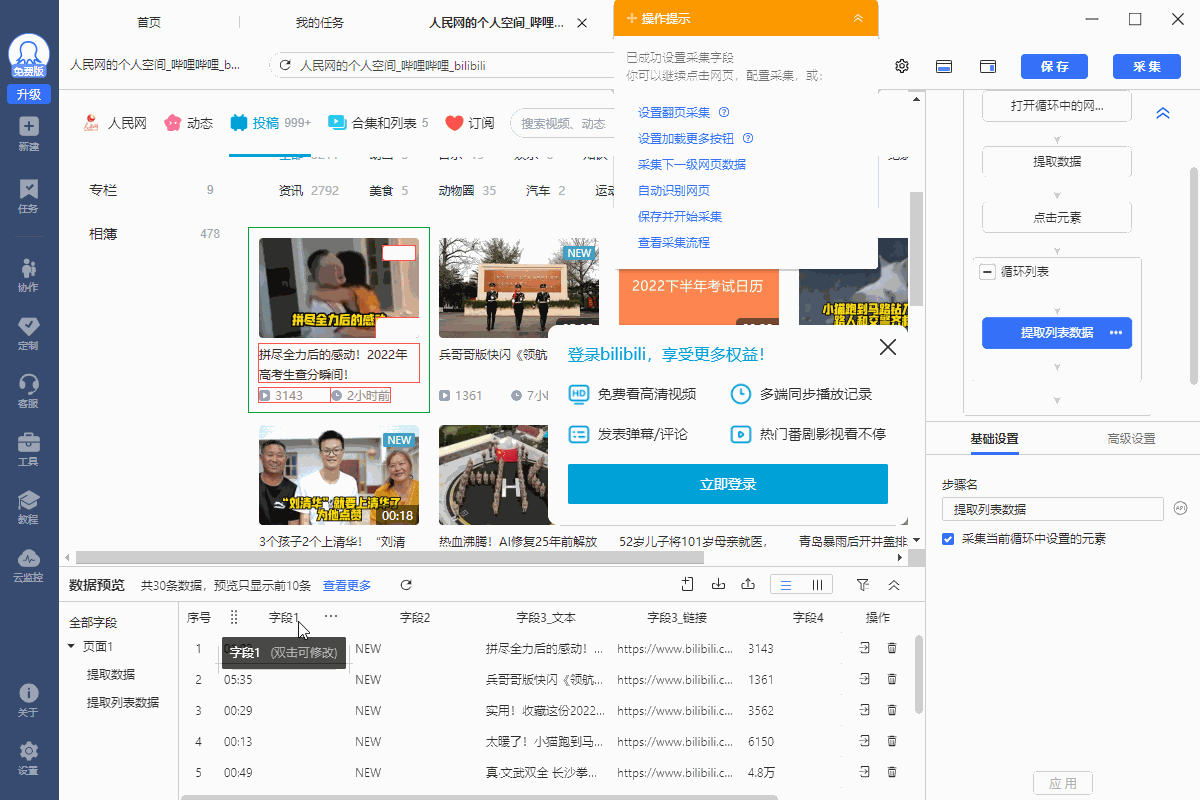
Task: Click the drag-handle dots before 字段1
Action: [x=234, y=617]
